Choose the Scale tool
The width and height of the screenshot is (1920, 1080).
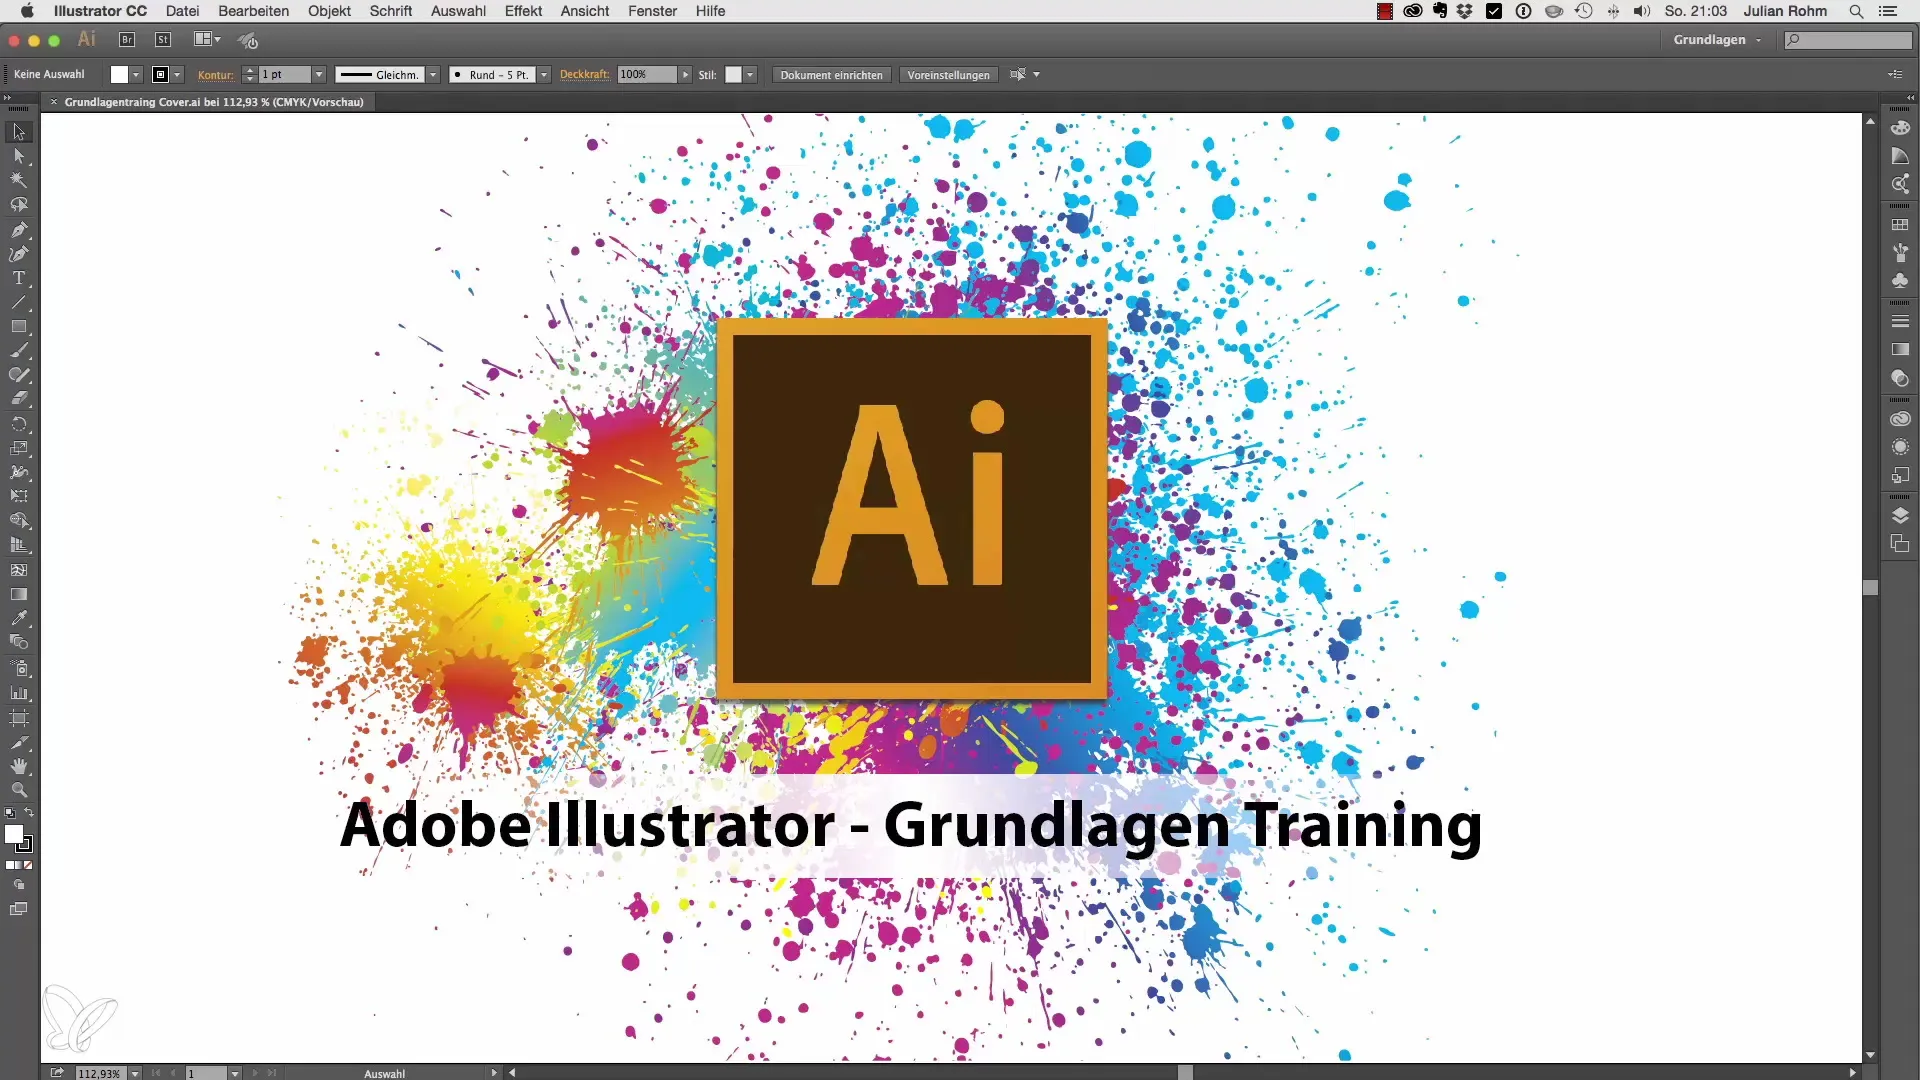pyautogui.click(x=18, y=448)
